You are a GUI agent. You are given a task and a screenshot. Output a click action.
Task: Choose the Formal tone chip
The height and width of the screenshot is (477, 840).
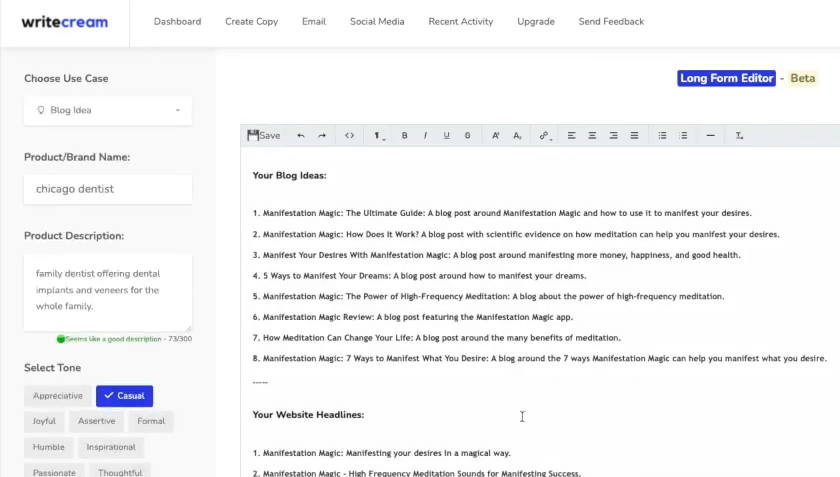pyautogui.click(x=150, y=421)
